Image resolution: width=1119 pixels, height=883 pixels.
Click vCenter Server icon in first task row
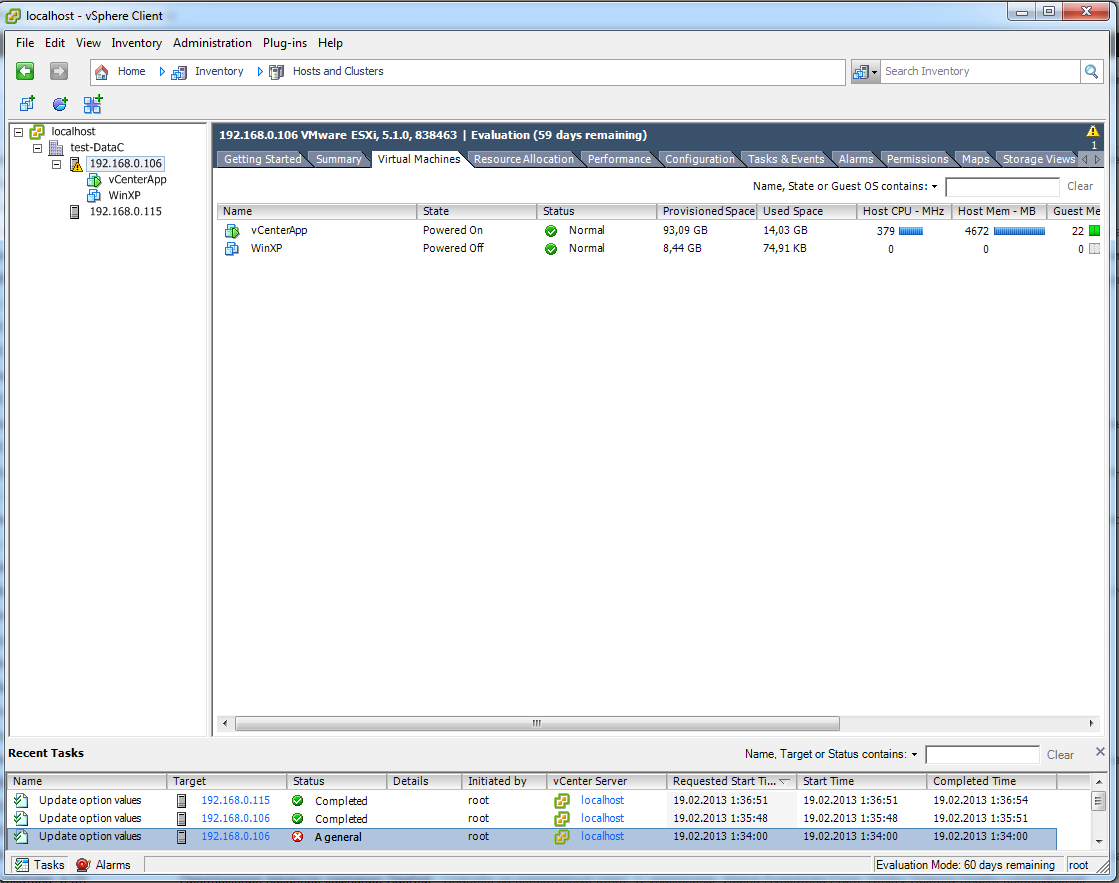tap(562, 801)
